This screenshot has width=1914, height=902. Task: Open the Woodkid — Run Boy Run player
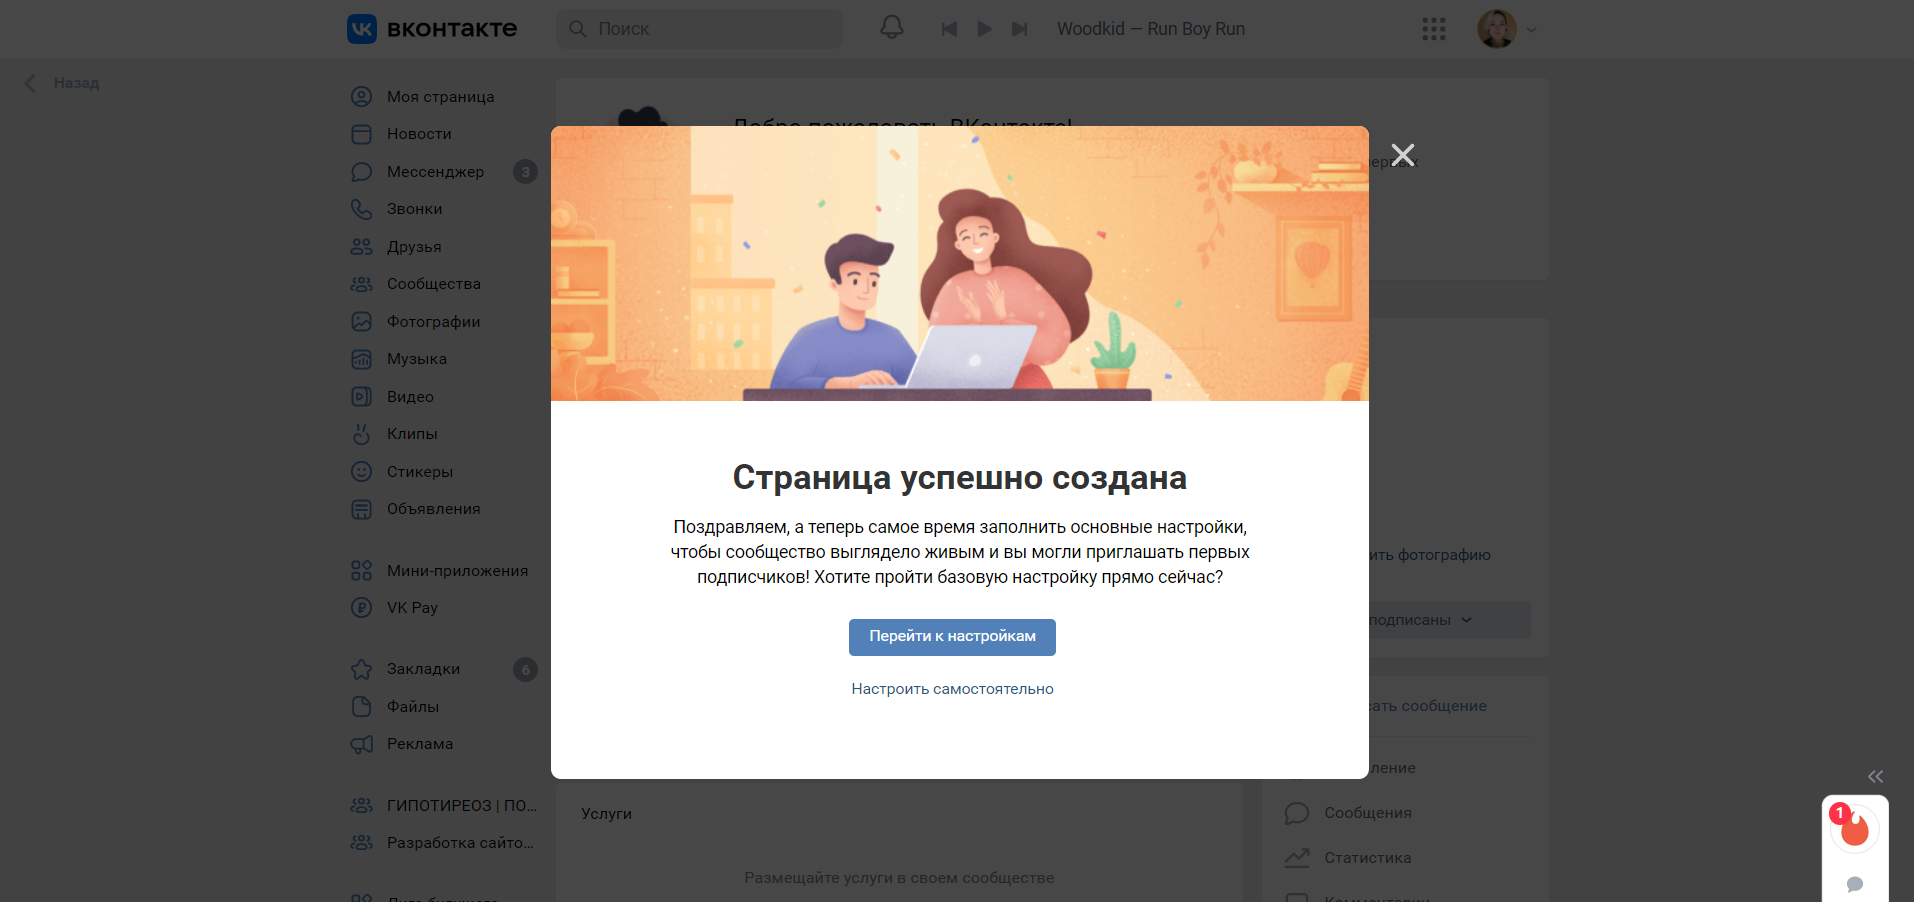click(1150, 29)
